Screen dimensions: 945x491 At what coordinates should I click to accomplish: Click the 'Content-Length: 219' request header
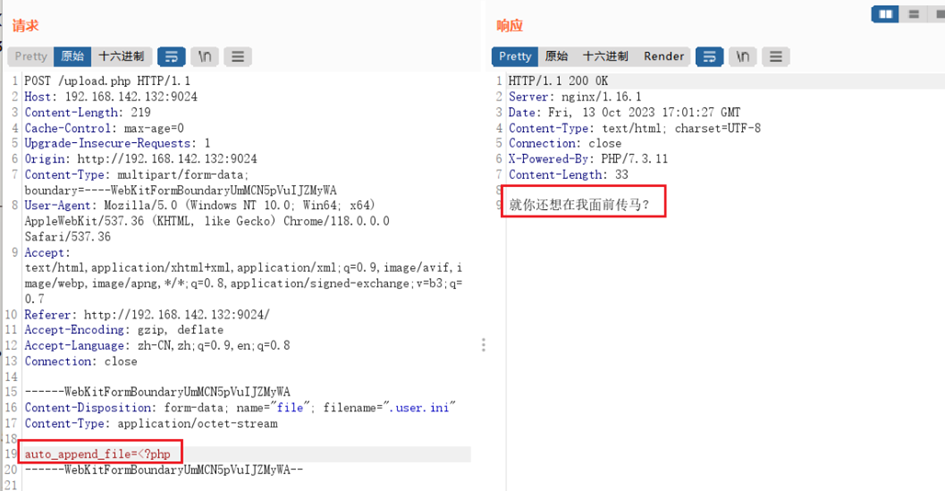87,112
